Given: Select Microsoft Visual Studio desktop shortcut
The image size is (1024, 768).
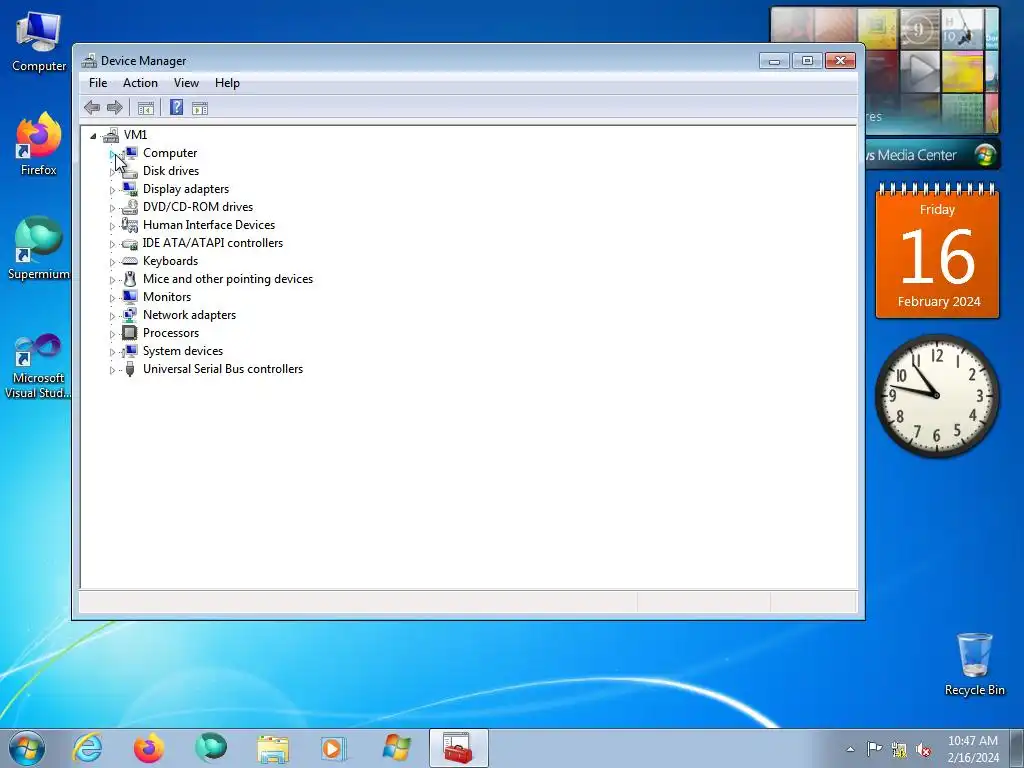Looking at the screenshot, I should pyautogui.click(x=39, y=366).
